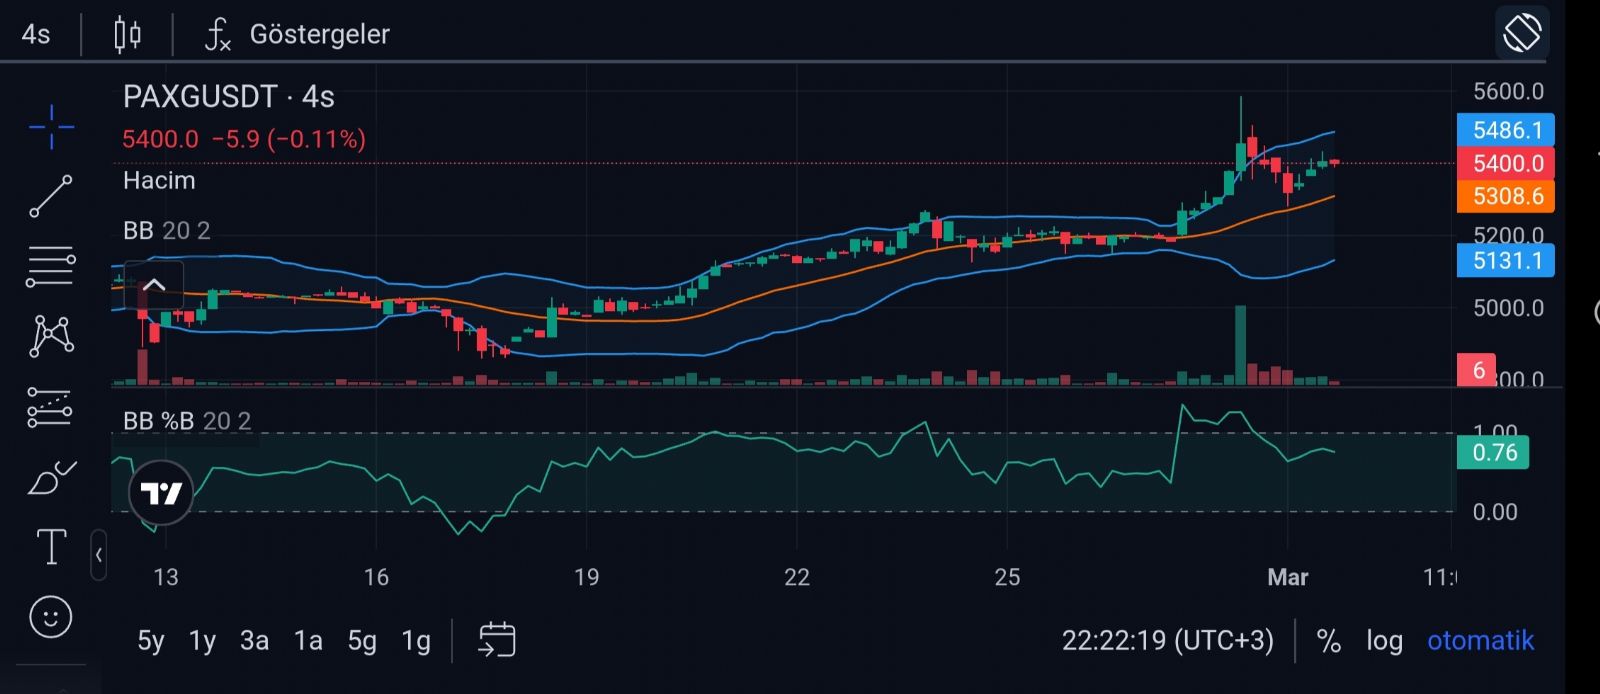
Task: Switch range to 5g
Action: (x=361, y=640)
